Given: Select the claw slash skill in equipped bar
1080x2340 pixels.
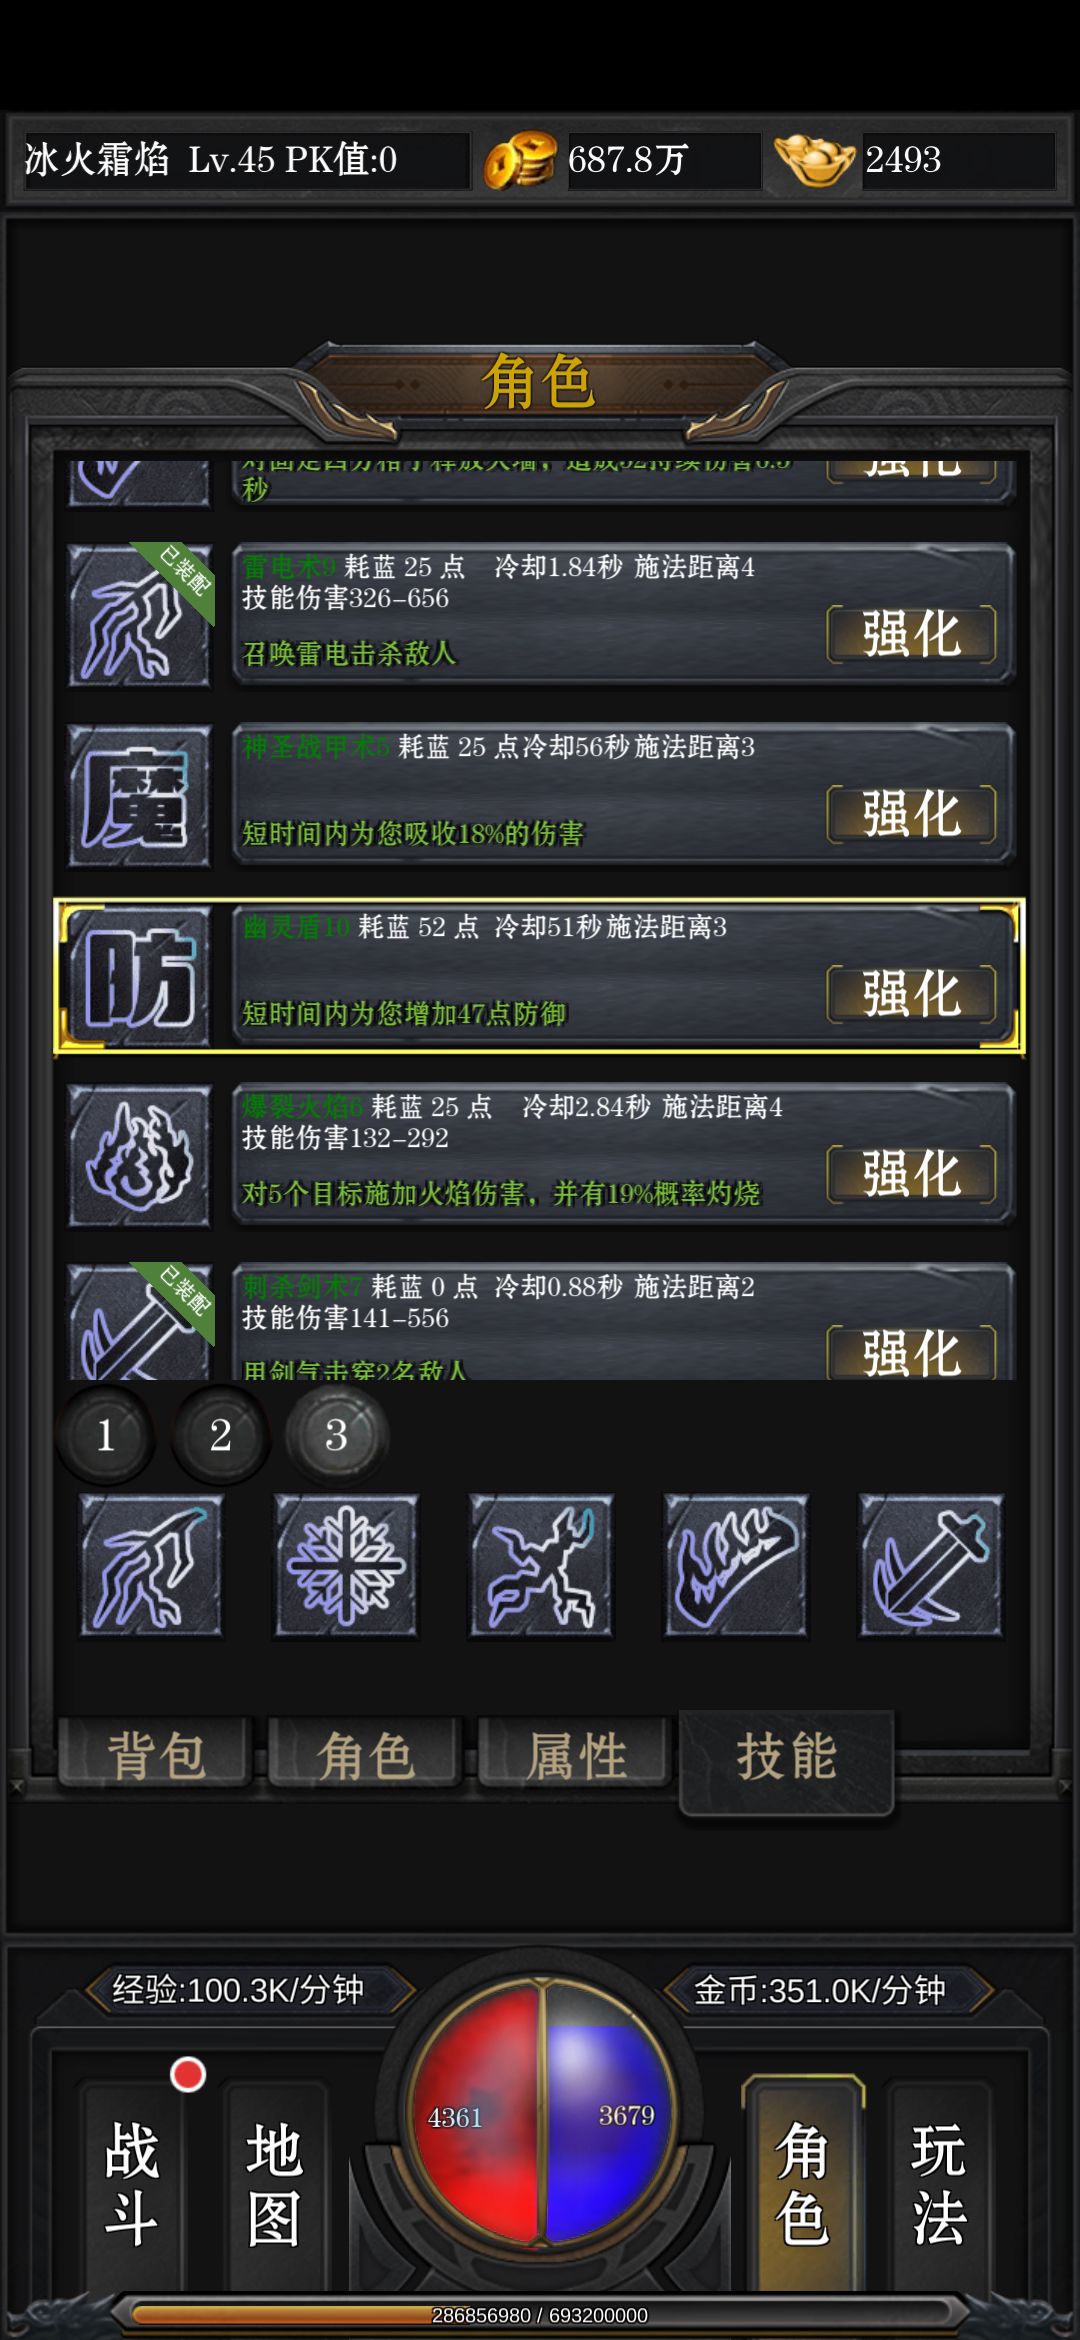Looking at the screenshot, I should [x=735, y=1565].
